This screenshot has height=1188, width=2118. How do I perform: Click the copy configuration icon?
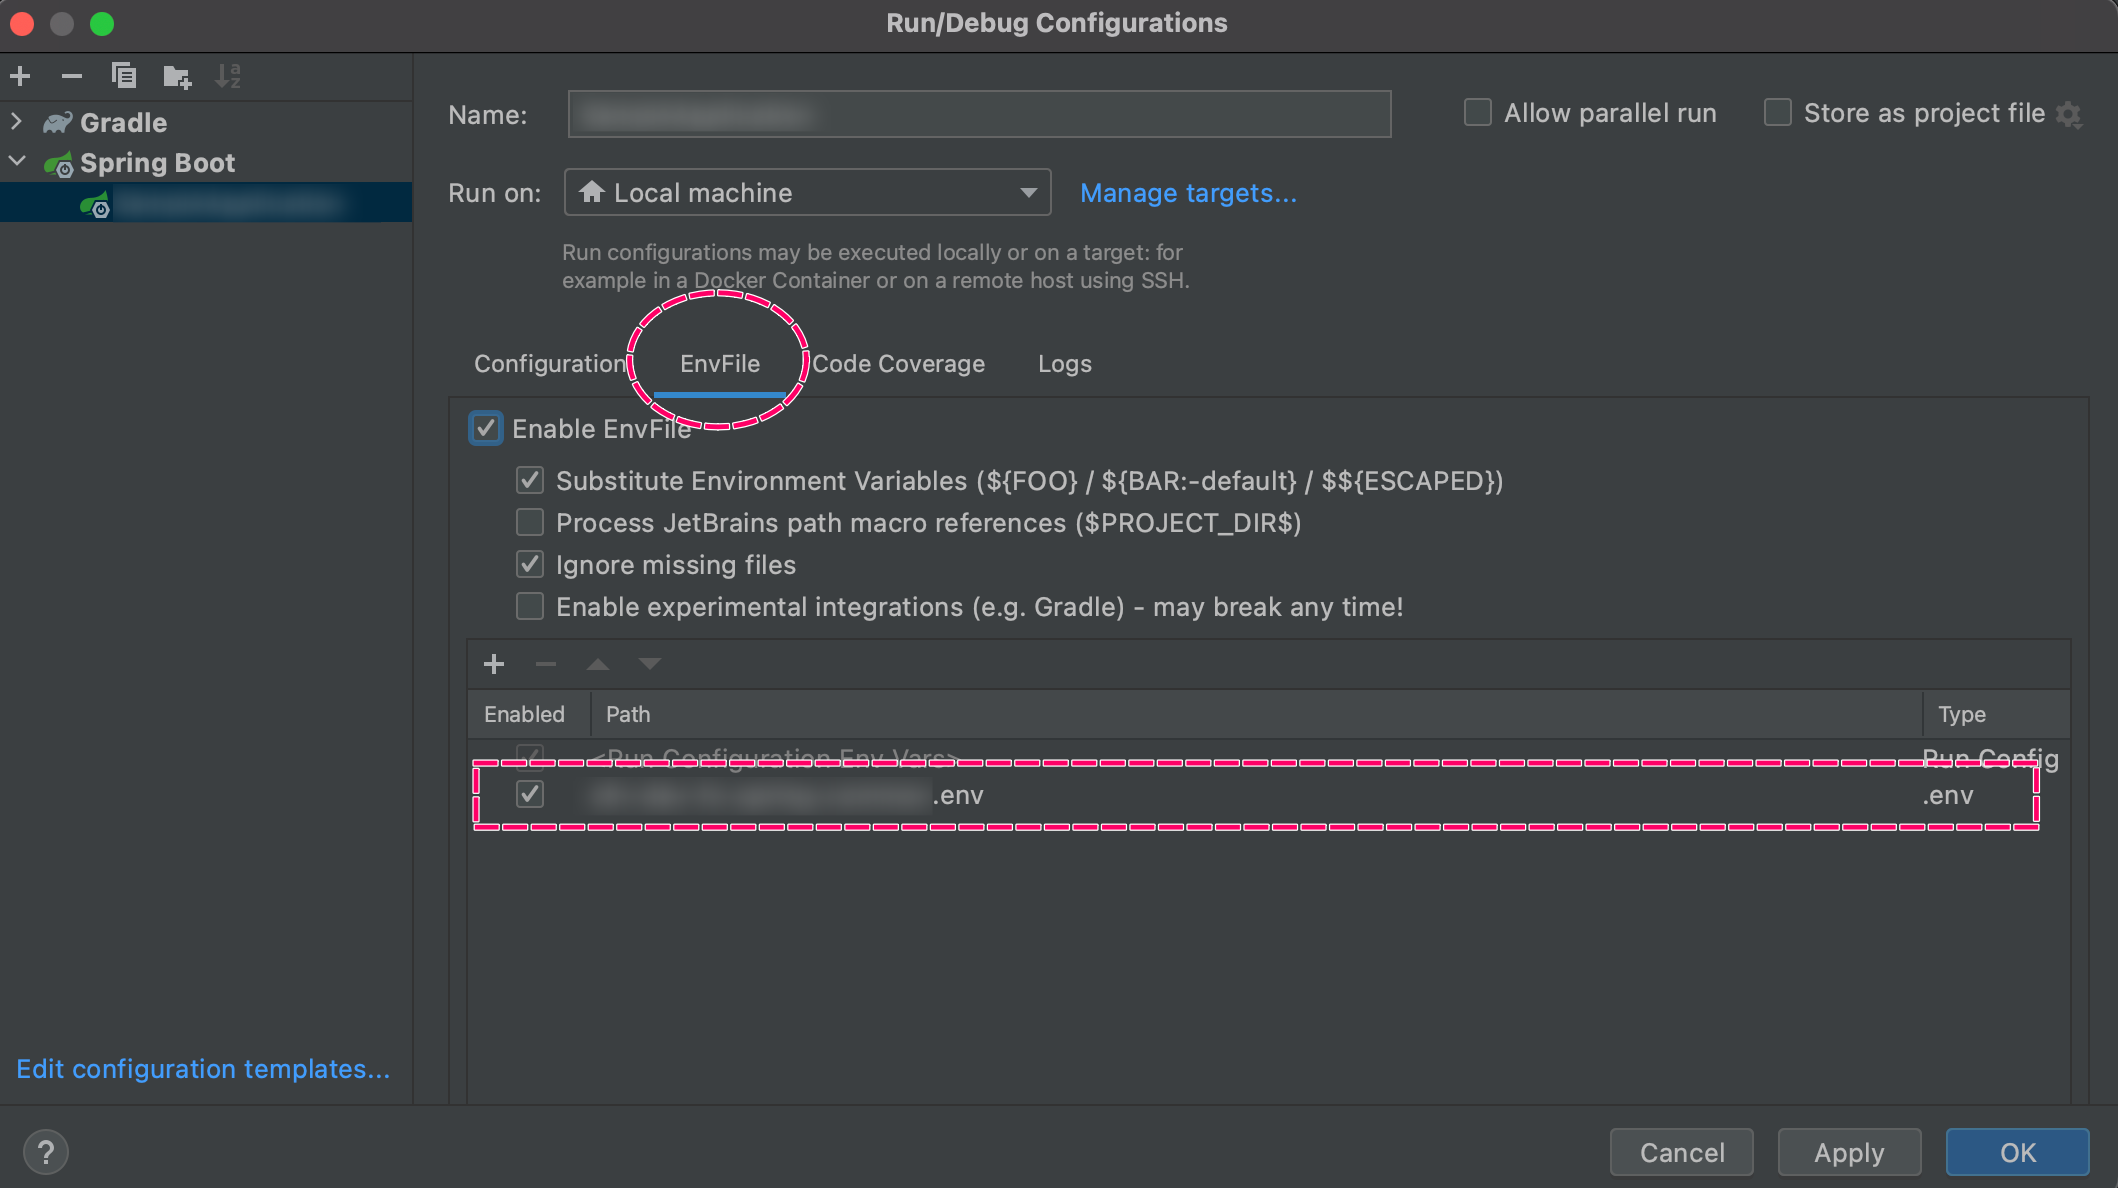coord(124,76)
